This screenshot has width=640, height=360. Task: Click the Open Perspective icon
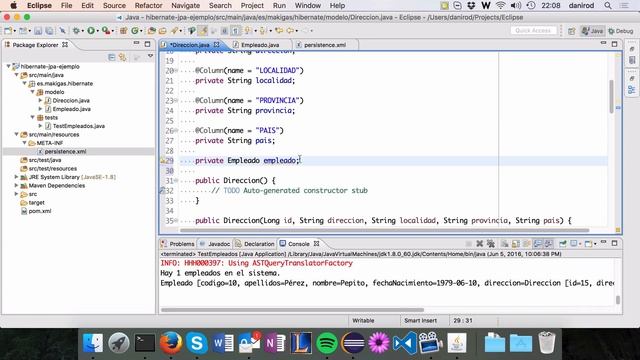tap(571, 31)
